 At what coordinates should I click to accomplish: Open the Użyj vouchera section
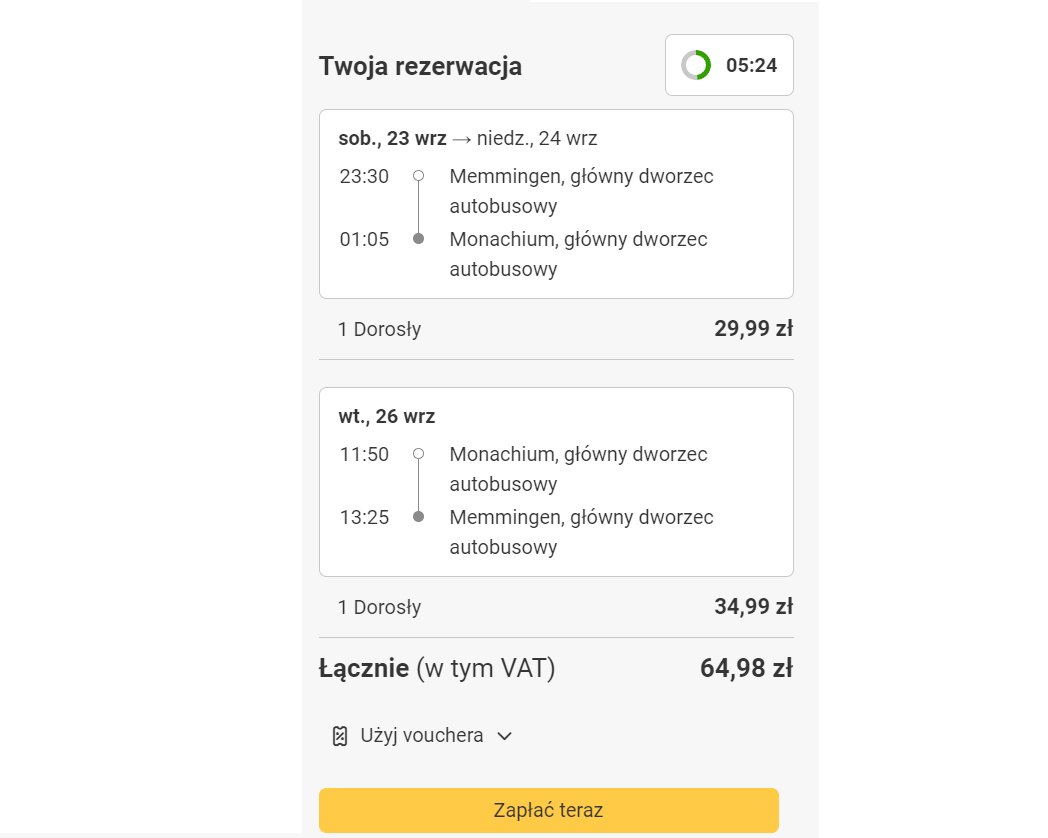[x=422, y=736]
